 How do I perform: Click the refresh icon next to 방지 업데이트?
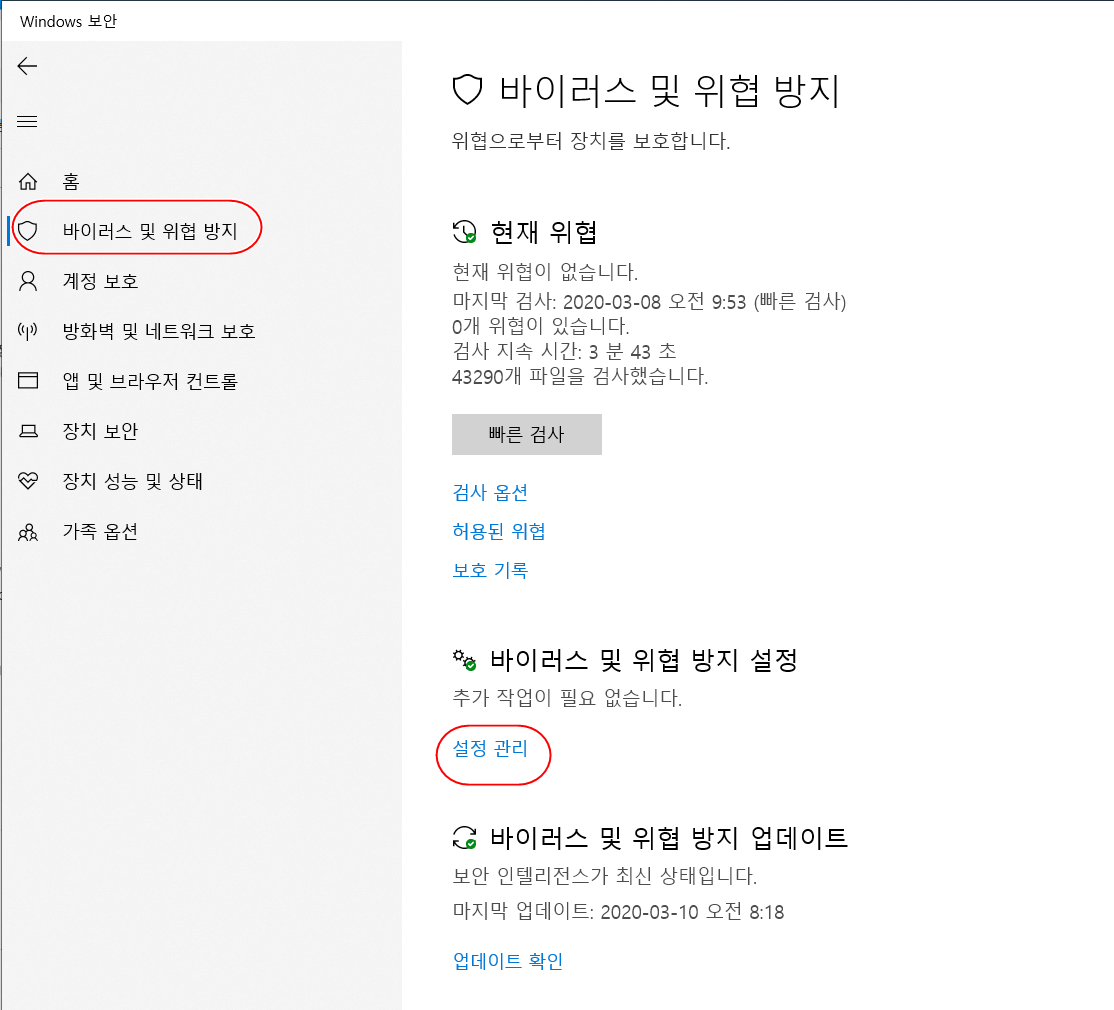465,837
